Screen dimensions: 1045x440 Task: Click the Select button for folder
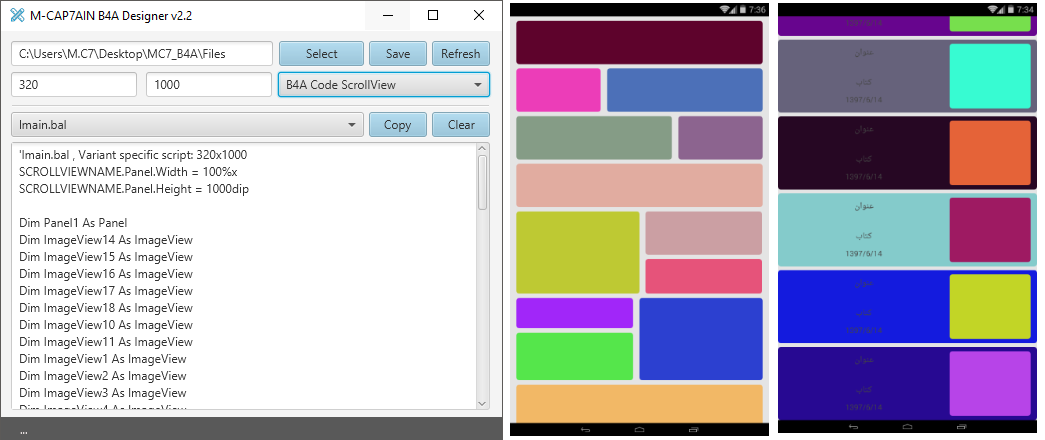(x=321, y=54)
